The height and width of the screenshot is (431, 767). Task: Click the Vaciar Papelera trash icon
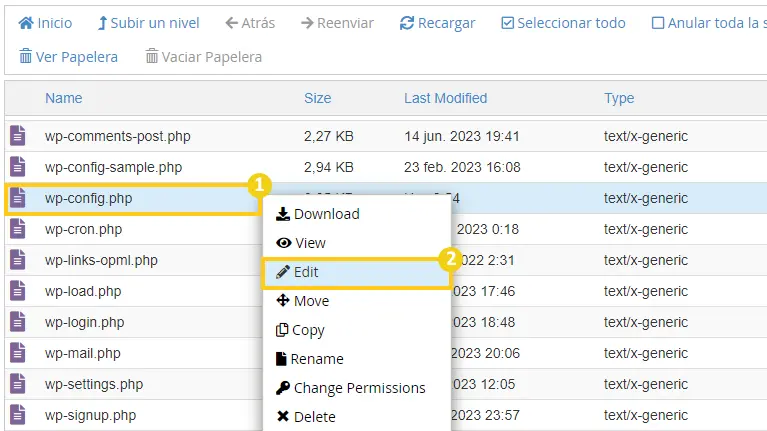coord(152,56)
